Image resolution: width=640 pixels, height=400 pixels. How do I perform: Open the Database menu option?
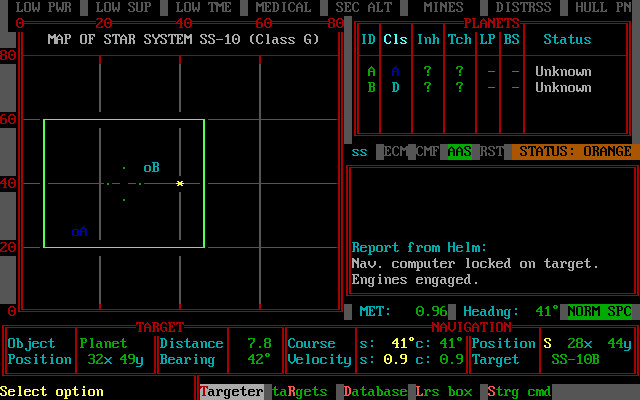375,391
